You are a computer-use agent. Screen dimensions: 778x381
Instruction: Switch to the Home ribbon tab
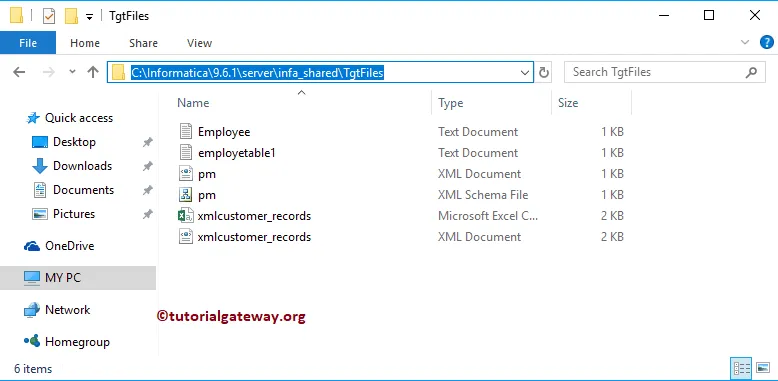coord(85,43)
